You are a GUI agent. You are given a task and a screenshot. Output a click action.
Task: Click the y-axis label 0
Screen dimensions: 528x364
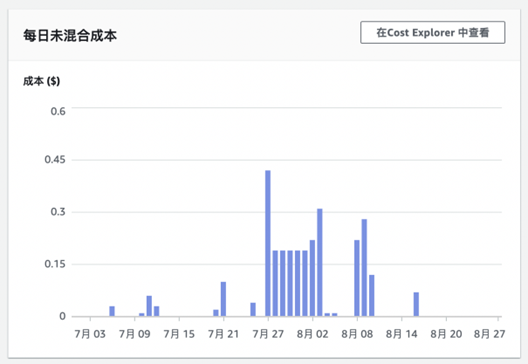point(62,316)
